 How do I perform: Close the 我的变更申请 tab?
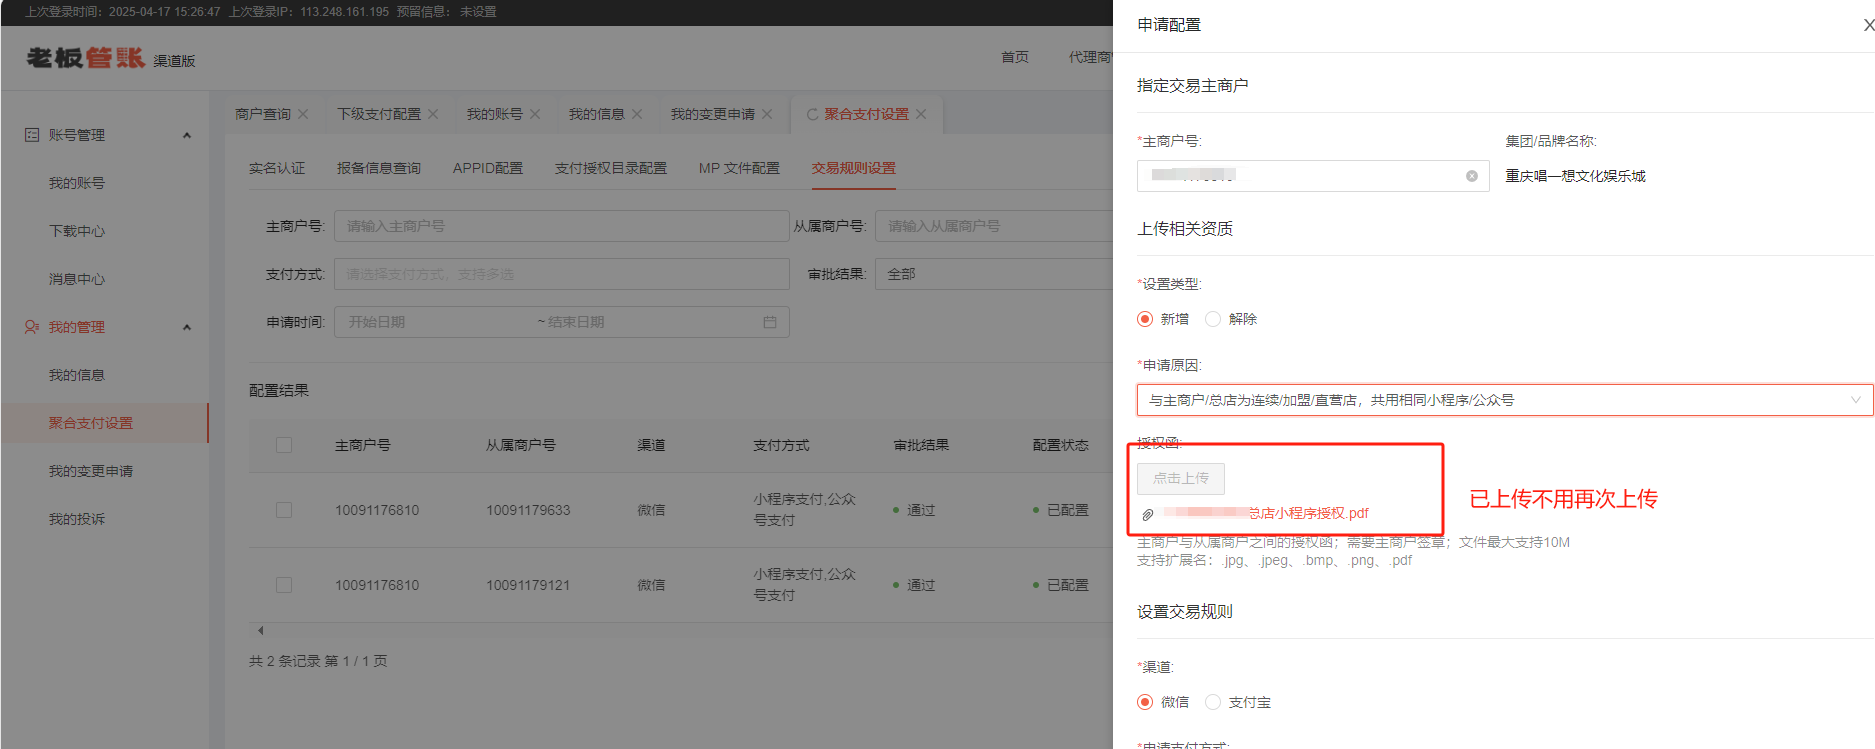click(767, 114)
